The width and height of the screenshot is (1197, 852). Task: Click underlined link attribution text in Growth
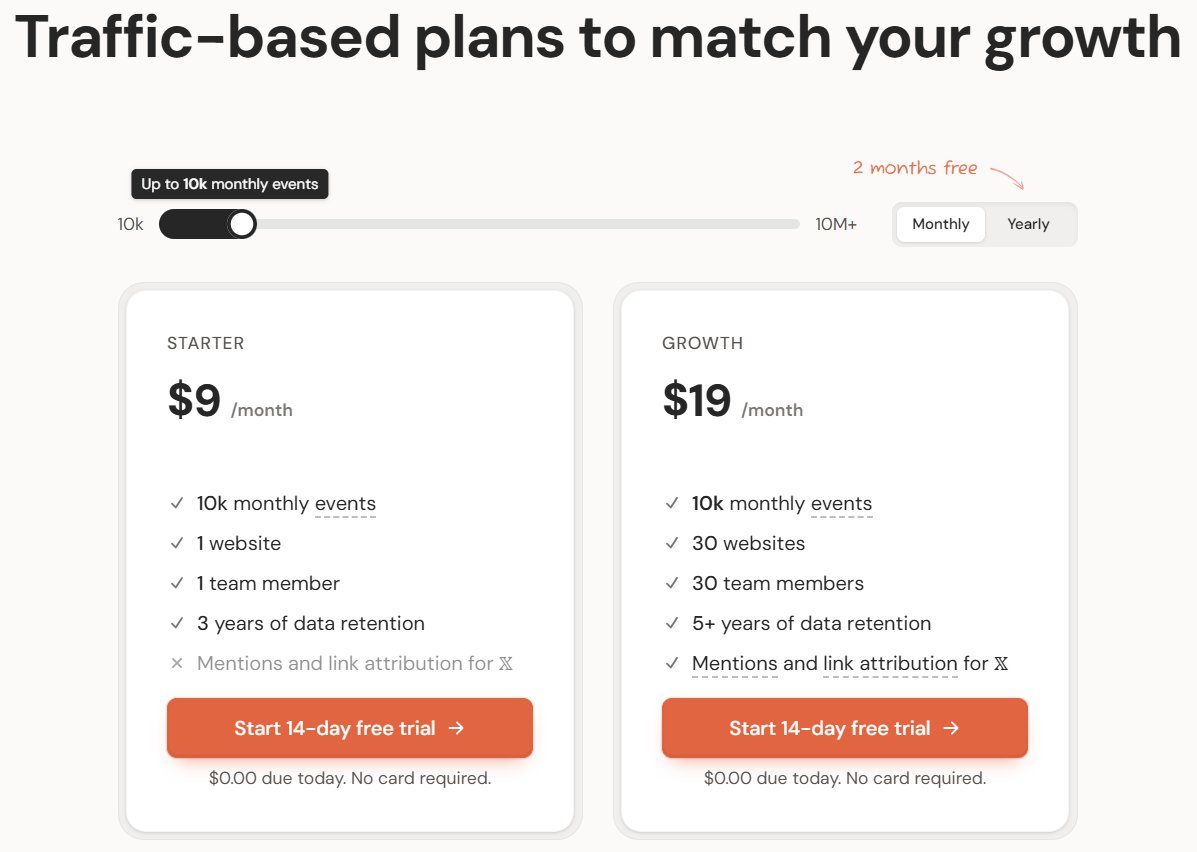890,664
